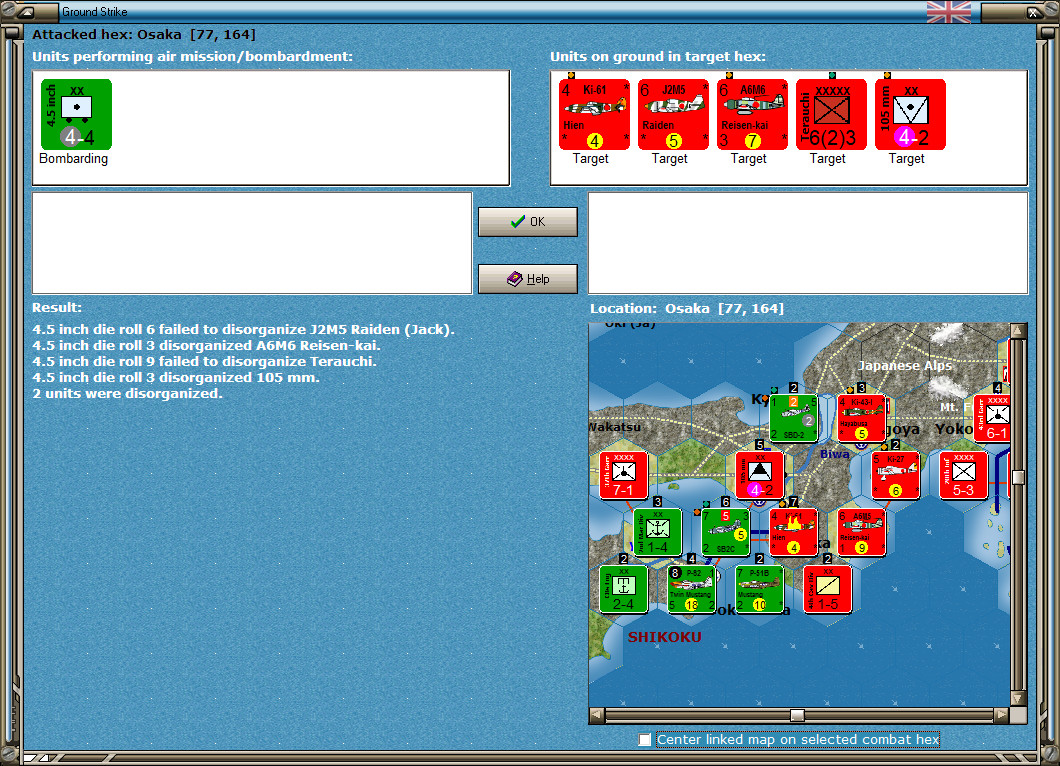This screenshot has height=766, width=1060.
Task: Select the J2M5 Raiden target unit
Action: click(673, 114)
